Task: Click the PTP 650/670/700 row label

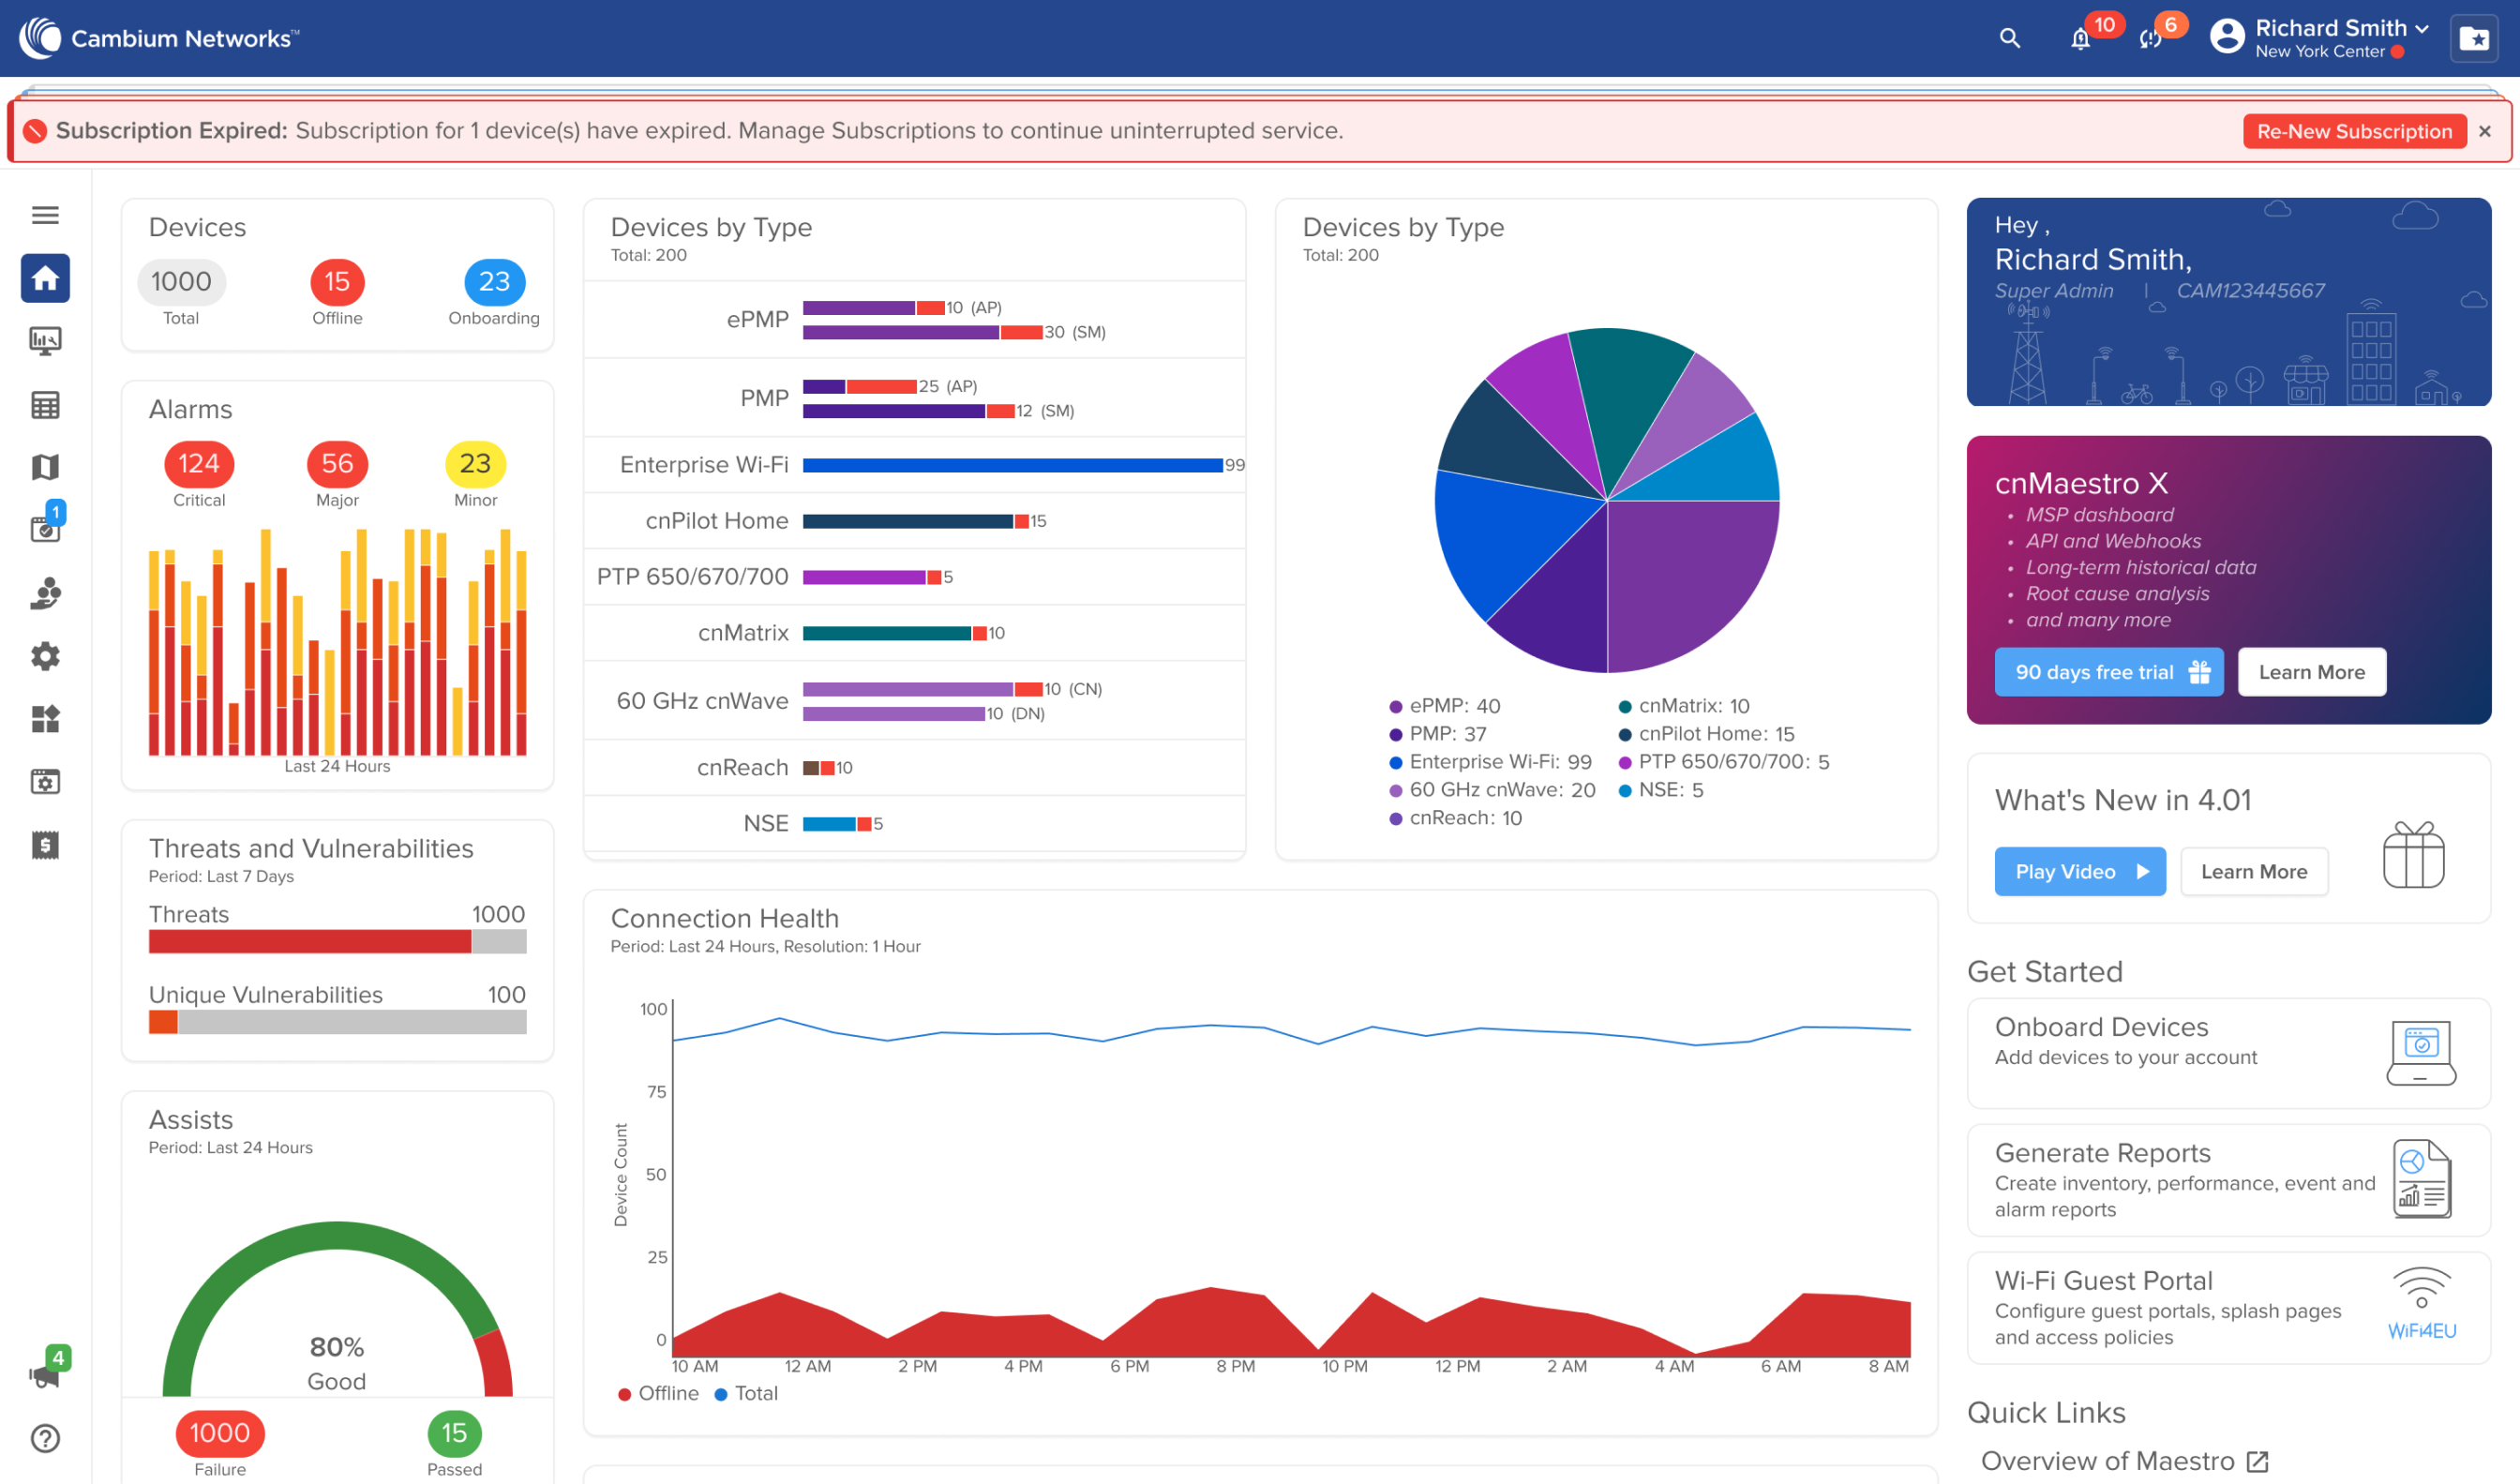Action: point(692,577)
